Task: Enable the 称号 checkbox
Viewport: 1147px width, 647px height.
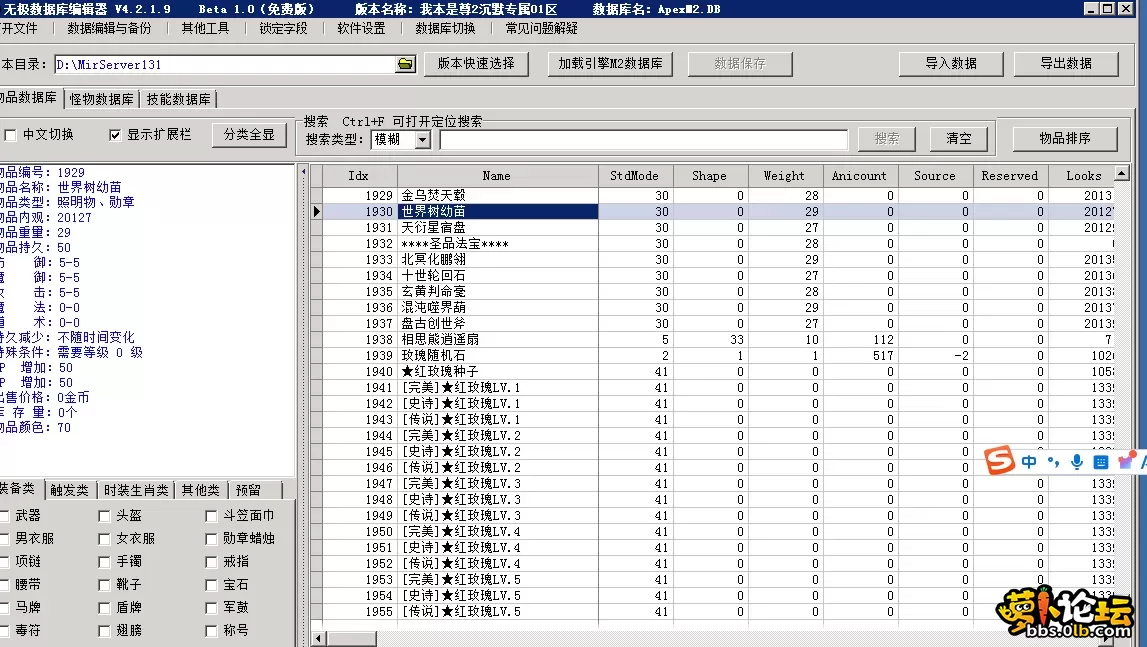Action: 211,631
